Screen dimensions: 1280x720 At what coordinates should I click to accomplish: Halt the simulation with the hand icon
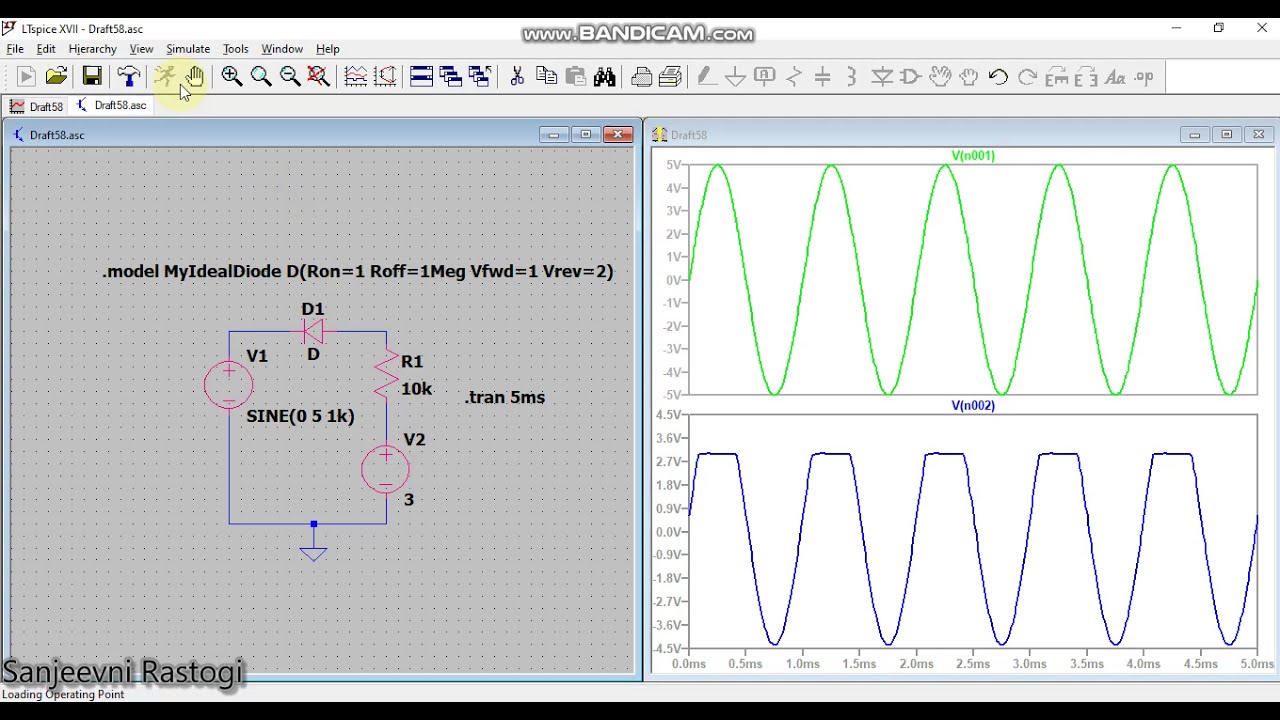point(194,76)
